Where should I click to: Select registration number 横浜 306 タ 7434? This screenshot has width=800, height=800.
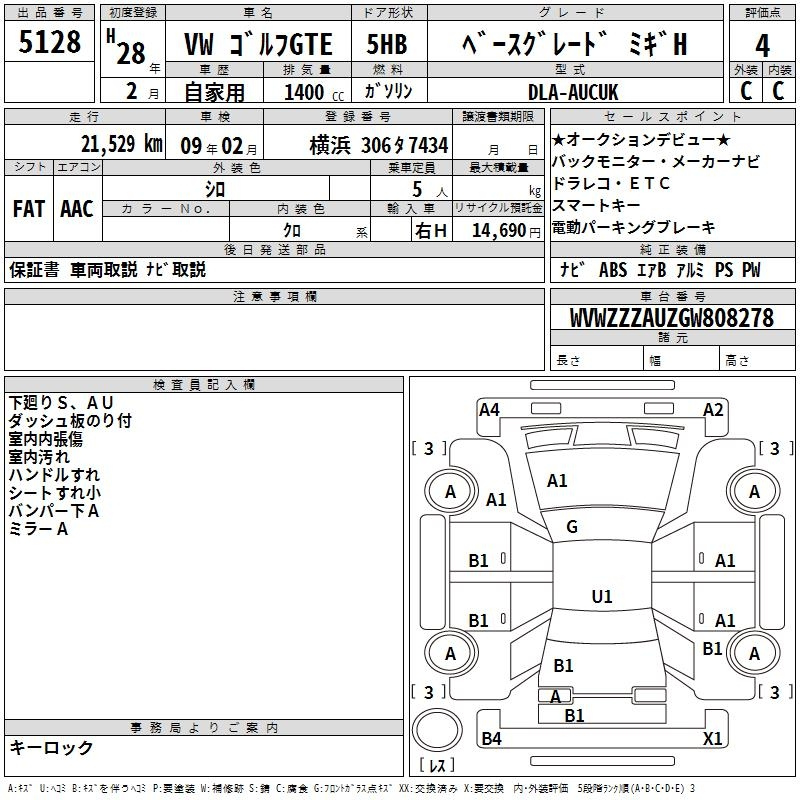(x=379, y=145)
